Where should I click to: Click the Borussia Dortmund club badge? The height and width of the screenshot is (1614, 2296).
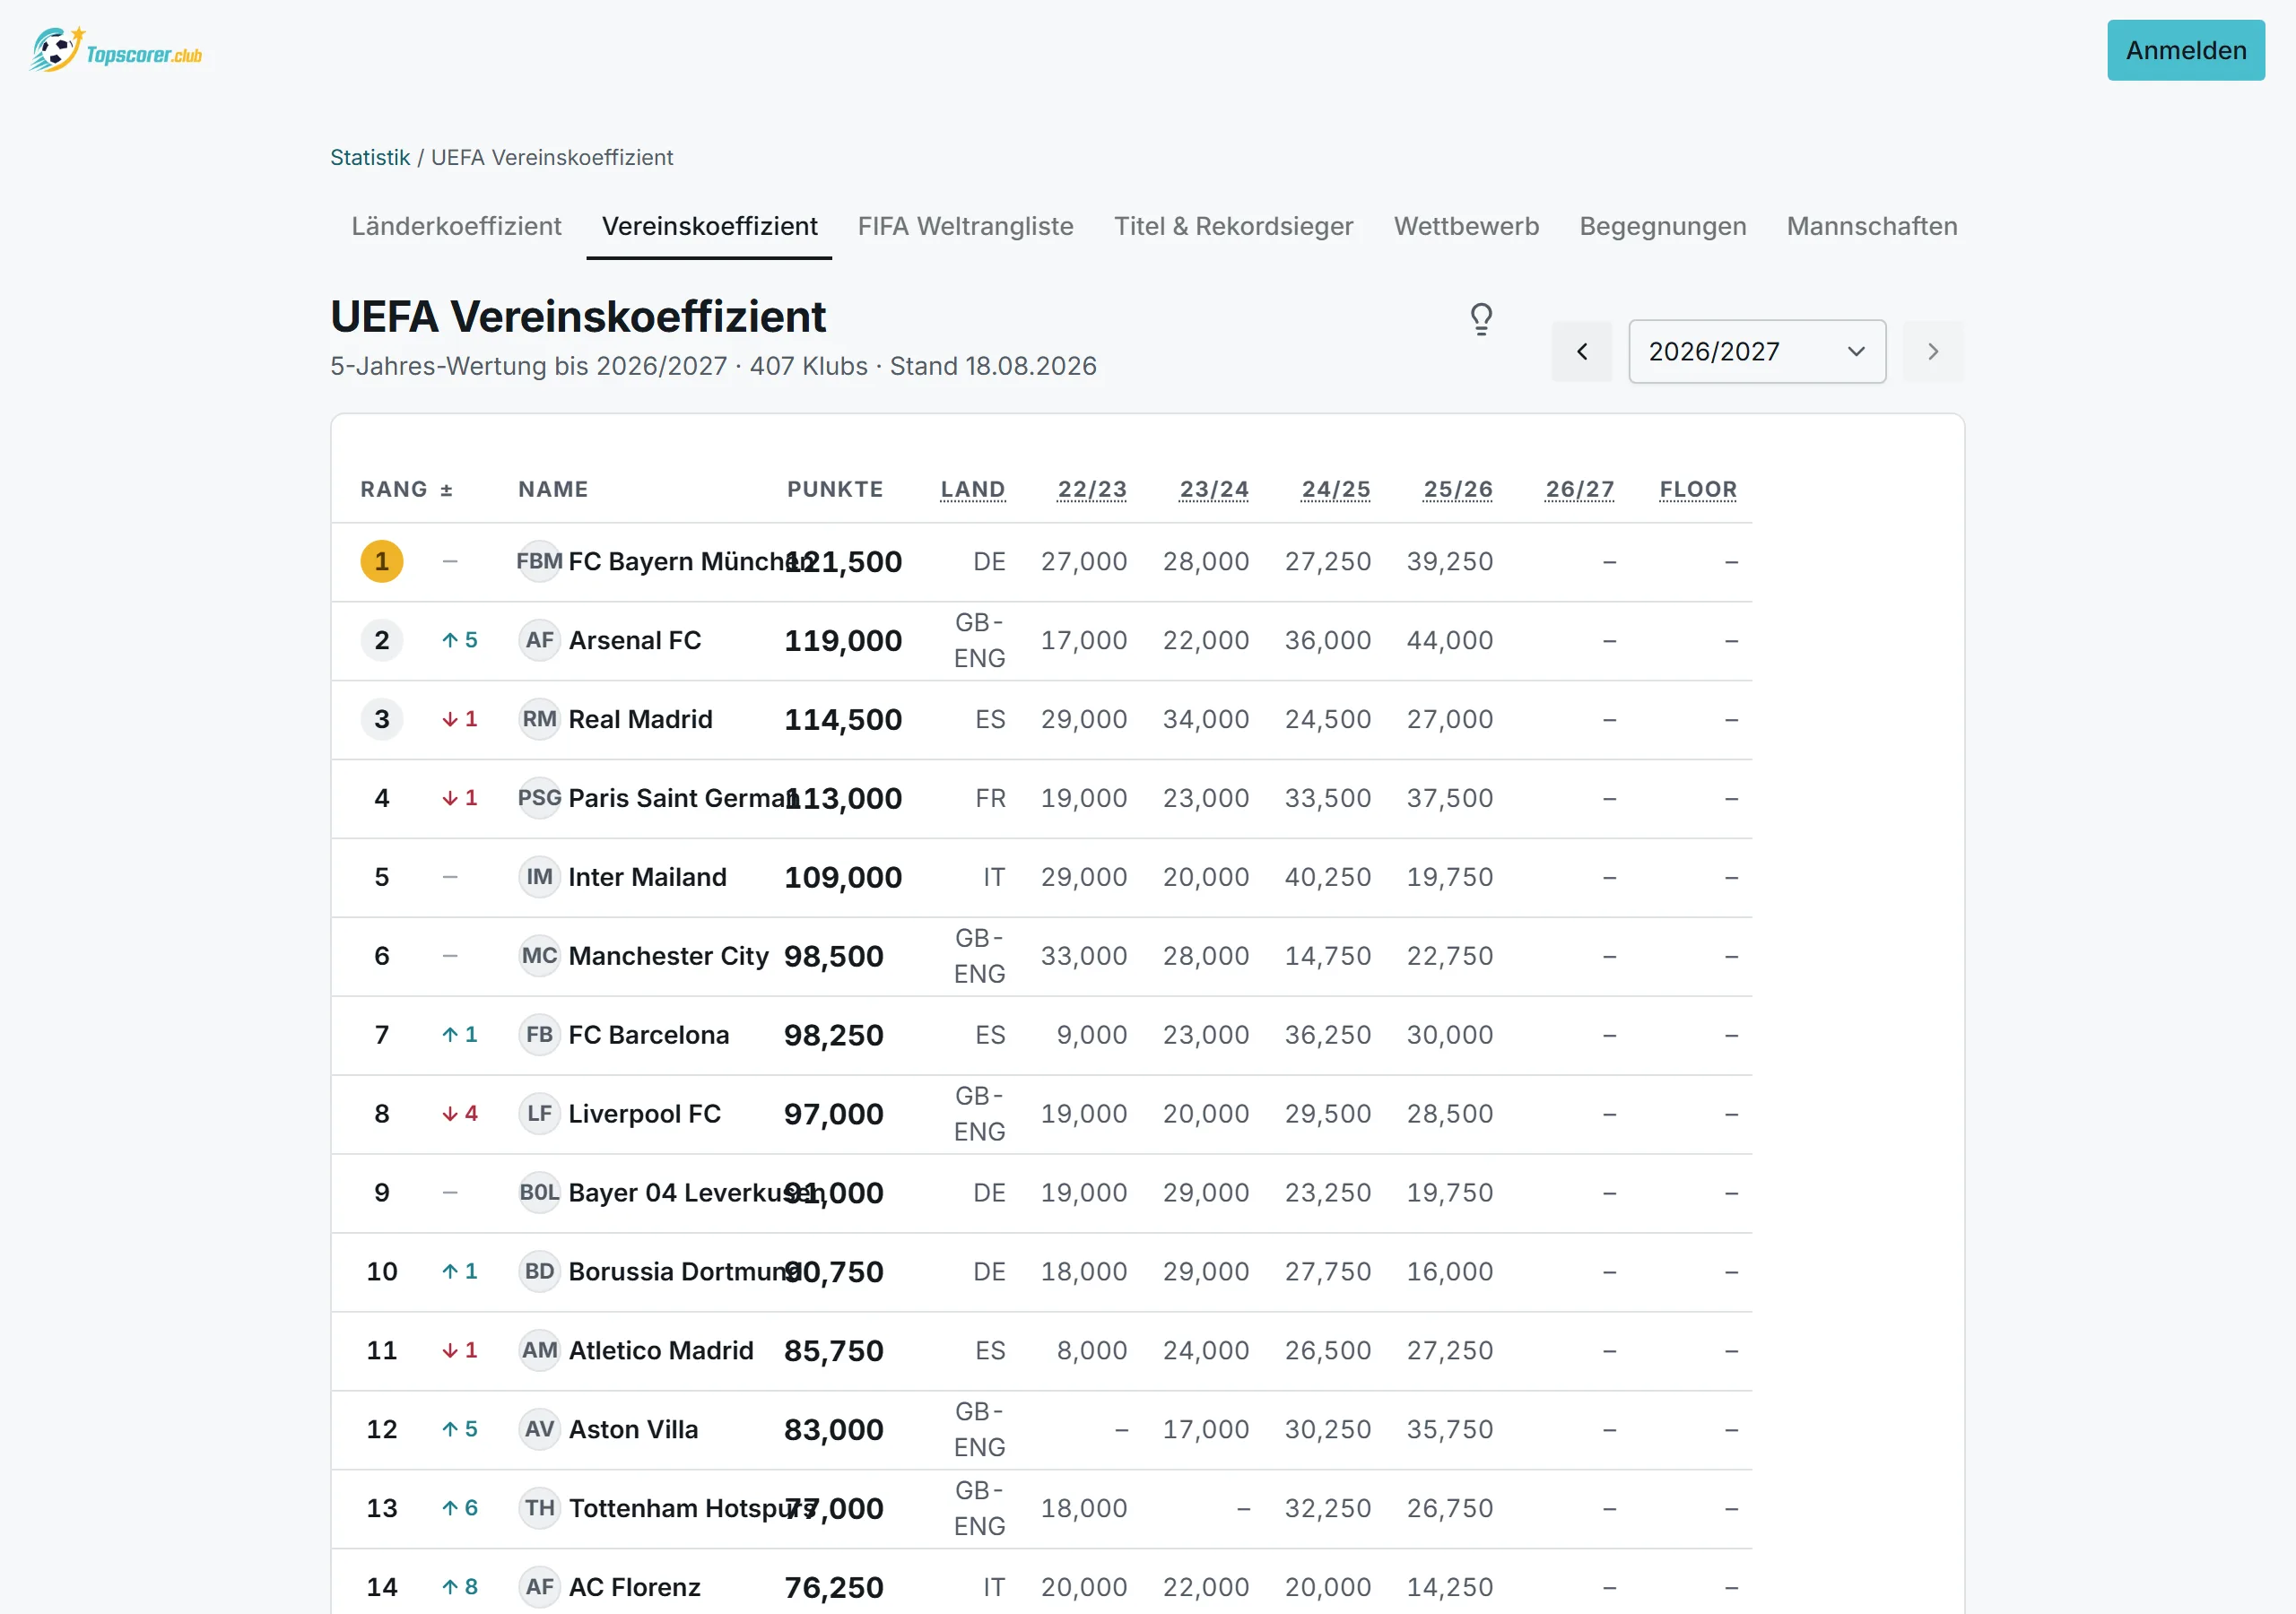(x=539, y=1272)
